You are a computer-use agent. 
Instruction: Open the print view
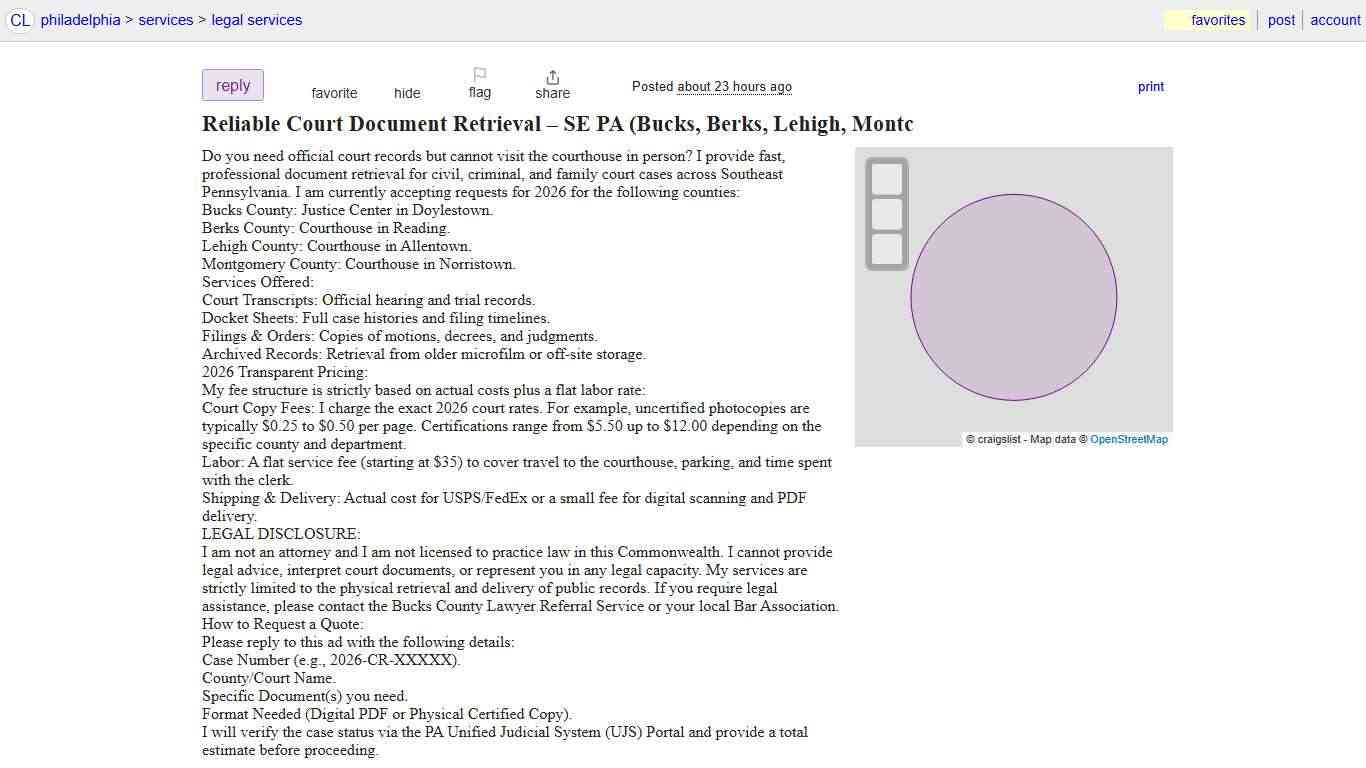[x=1150, y=86]
